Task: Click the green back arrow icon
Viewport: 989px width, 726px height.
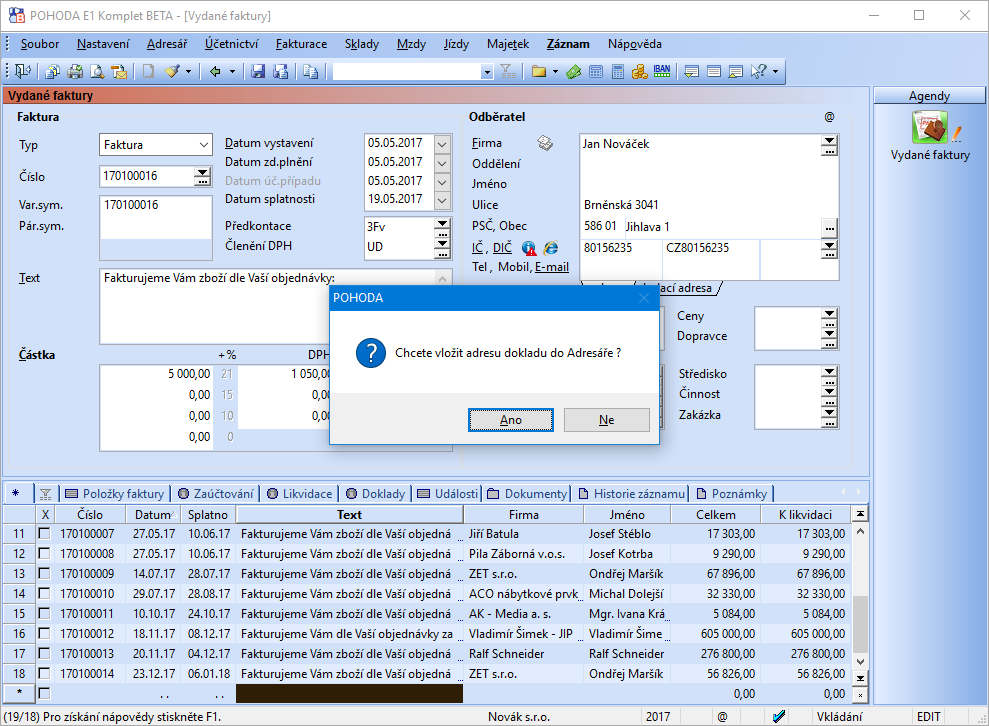Action: 215,71
